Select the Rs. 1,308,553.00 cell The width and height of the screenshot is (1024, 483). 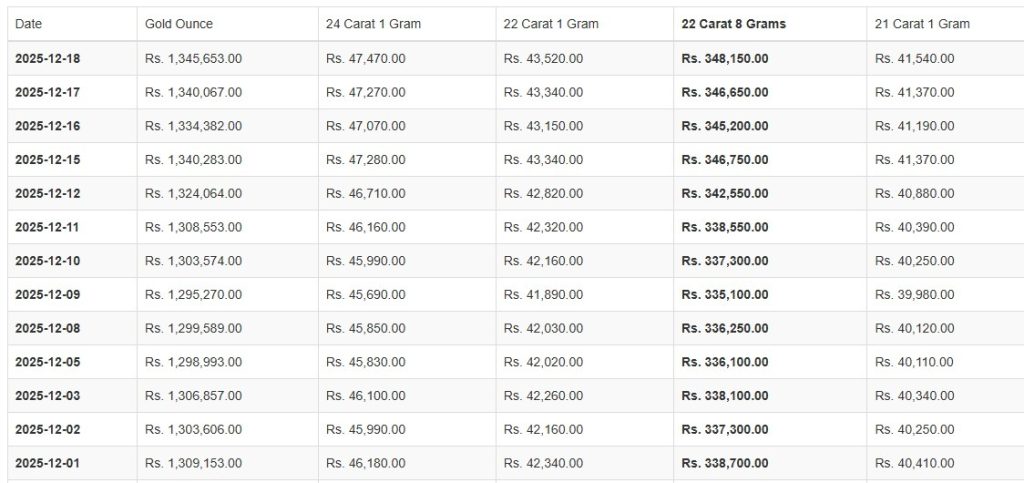pos(193,228)
